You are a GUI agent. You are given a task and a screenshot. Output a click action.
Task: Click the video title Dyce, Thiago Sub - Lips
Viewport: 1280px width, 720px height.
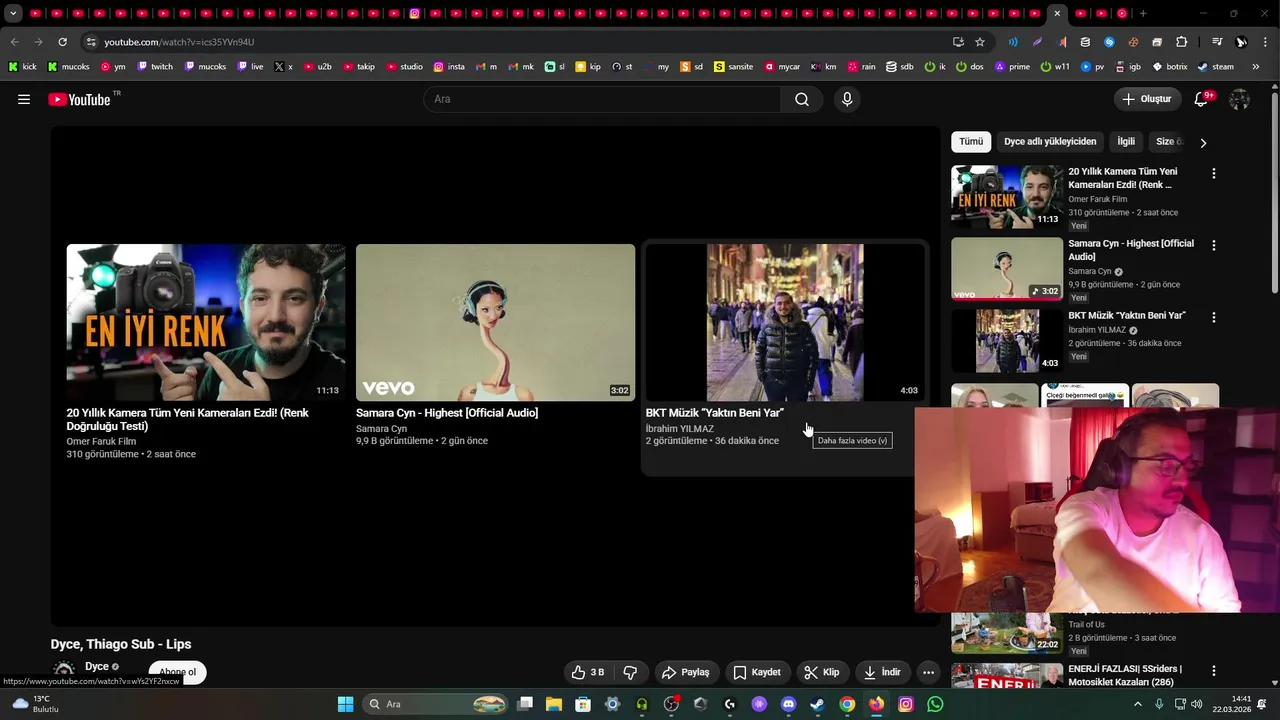(x=121, y=644)
